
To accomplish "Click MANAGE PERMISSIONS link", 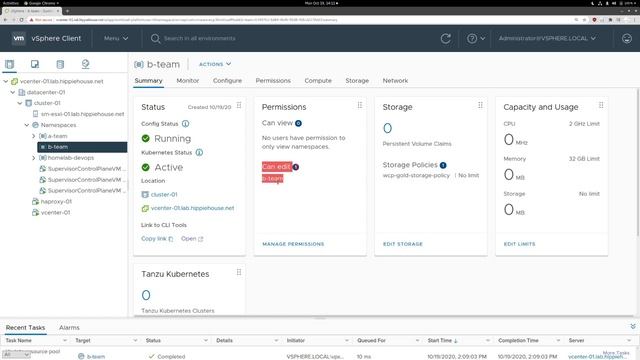I will pos(293,244).
